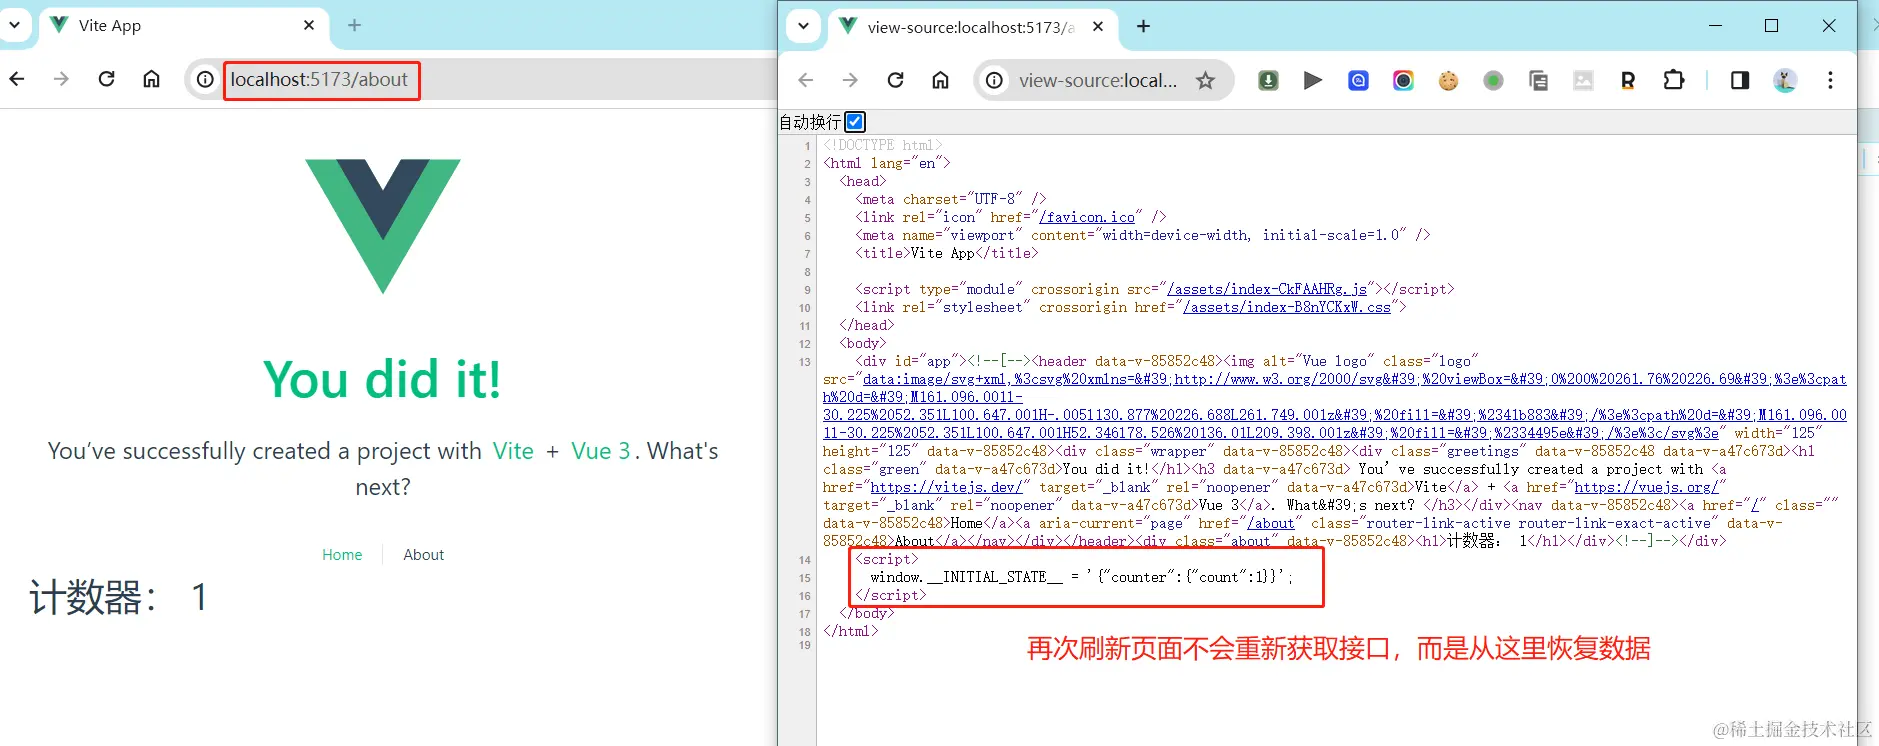Click the <title>Vite App</title> source line
The height and width of the screenshot is (746, 1879).
point(946,253)
